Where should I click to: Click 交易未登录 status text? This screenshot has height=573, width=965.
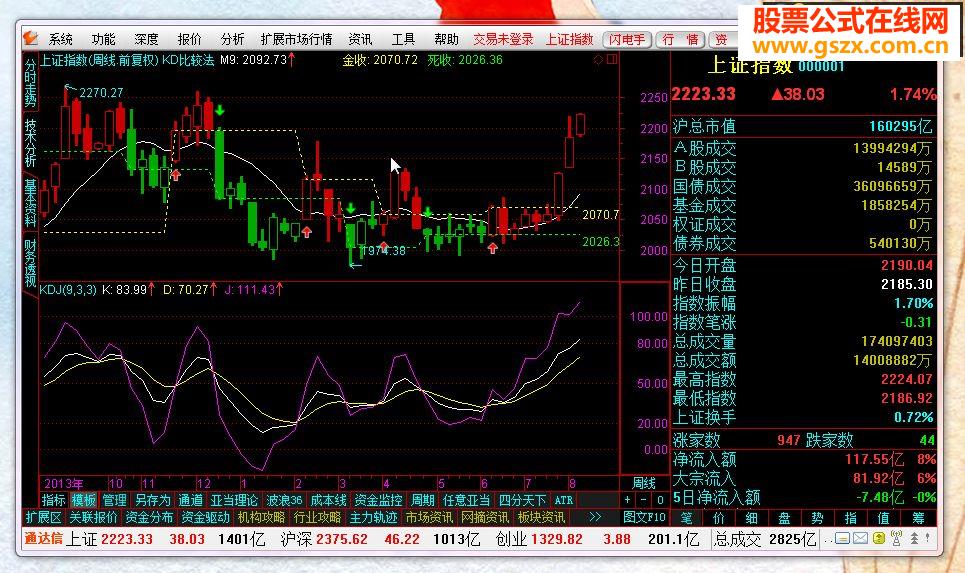pyautogui.click(x=503, y=39)
